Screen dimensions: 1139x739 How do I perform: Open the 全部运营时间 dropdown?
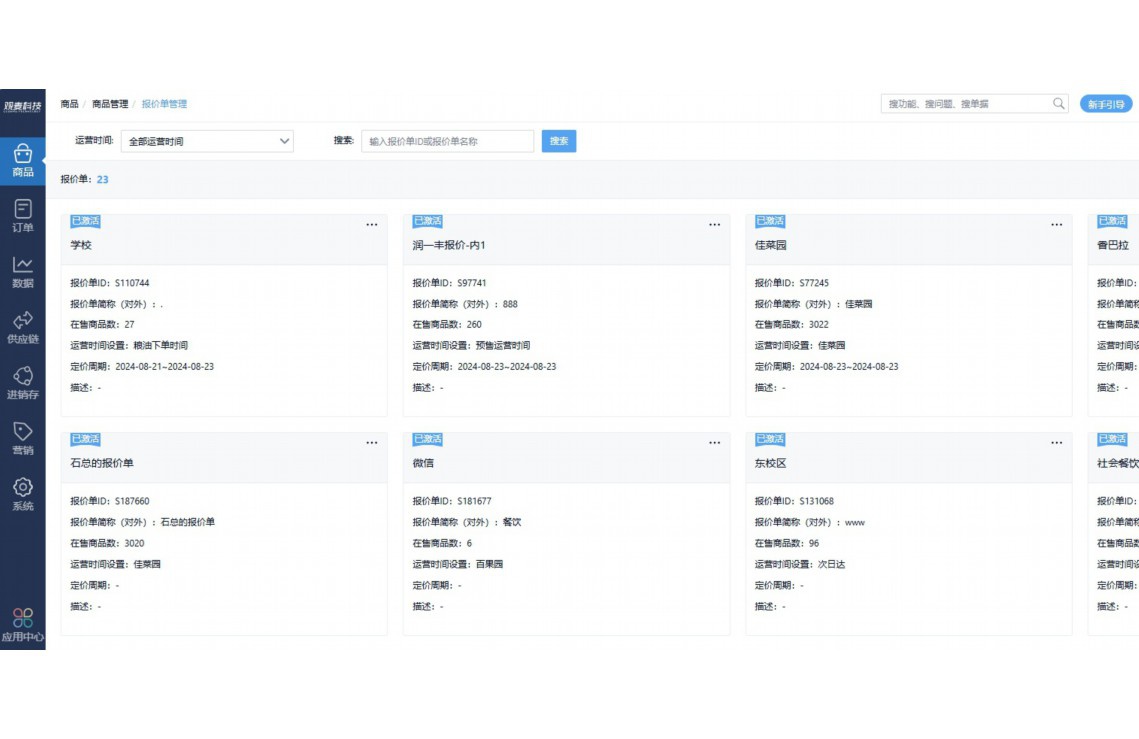pos(207,141)
